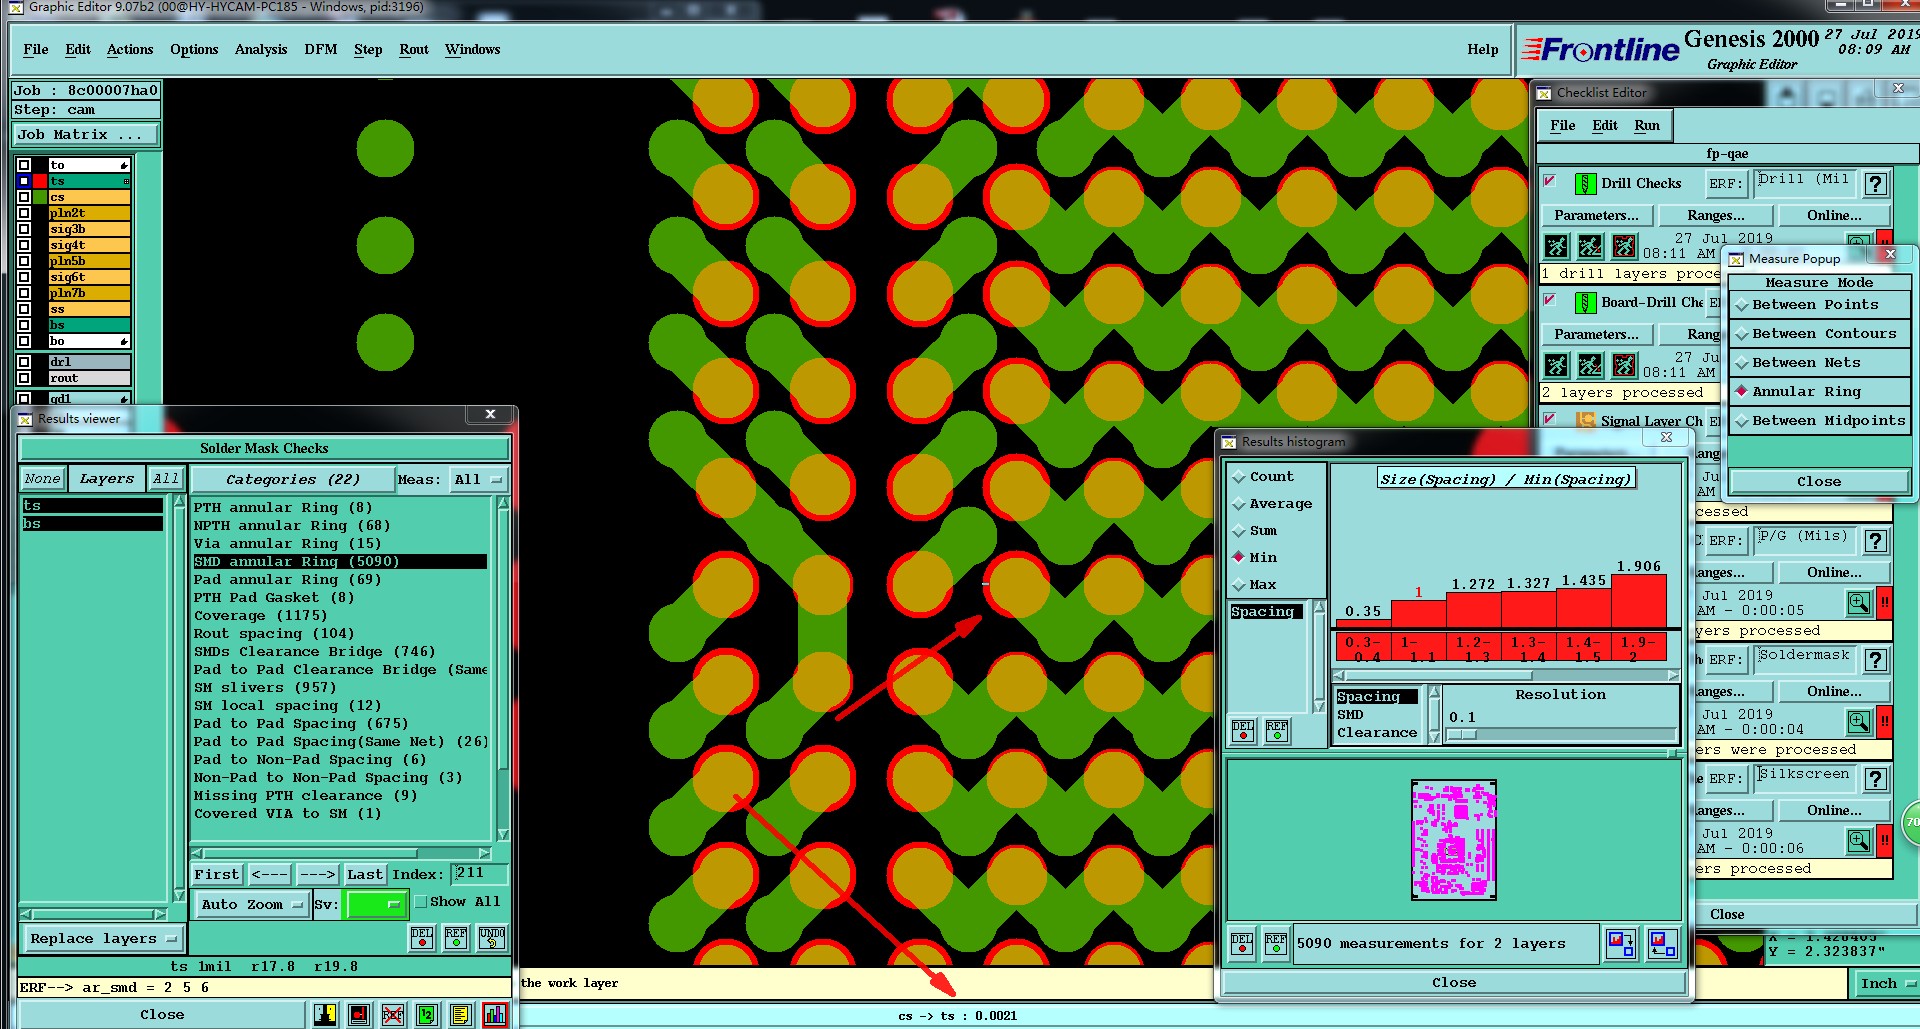Open the Run menu in Checklist Editor
This screenshot has width=1920, height=1029.
coord(1647,126)
